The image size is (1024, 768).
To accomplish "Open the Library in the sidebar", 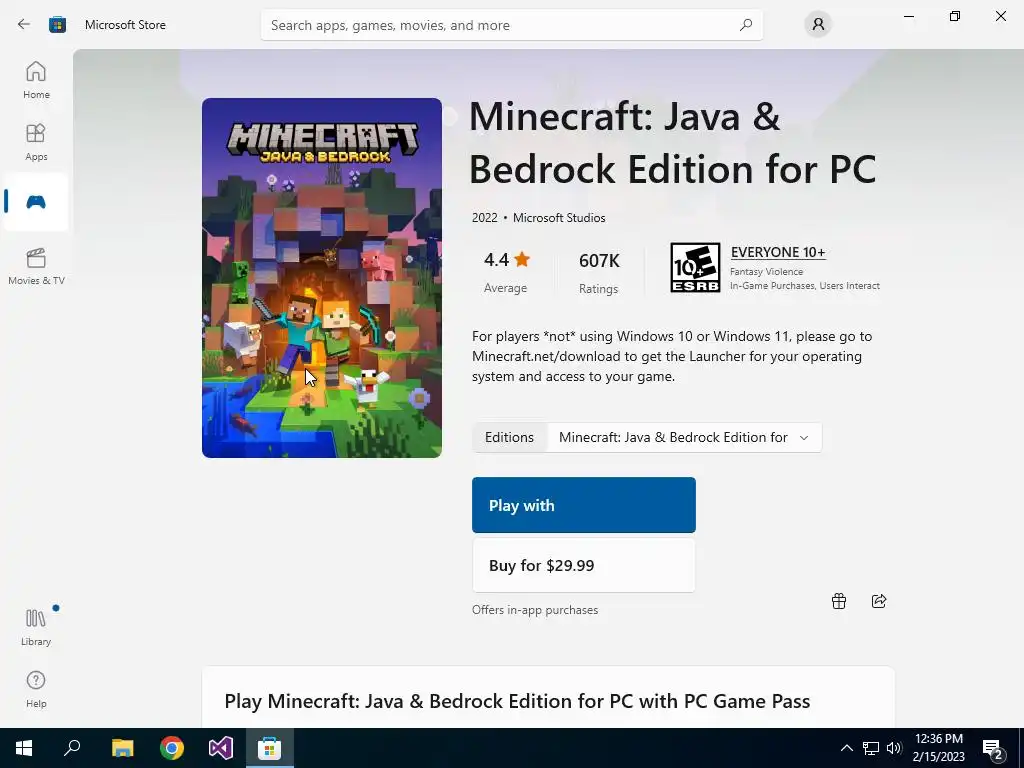I will click(36, 626).
